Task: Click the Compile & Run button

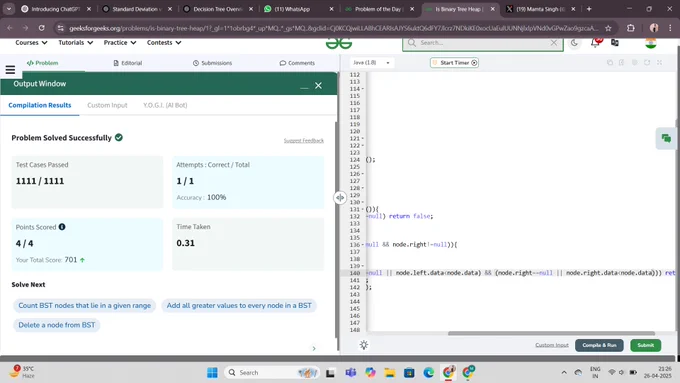Action: point(599,345)
